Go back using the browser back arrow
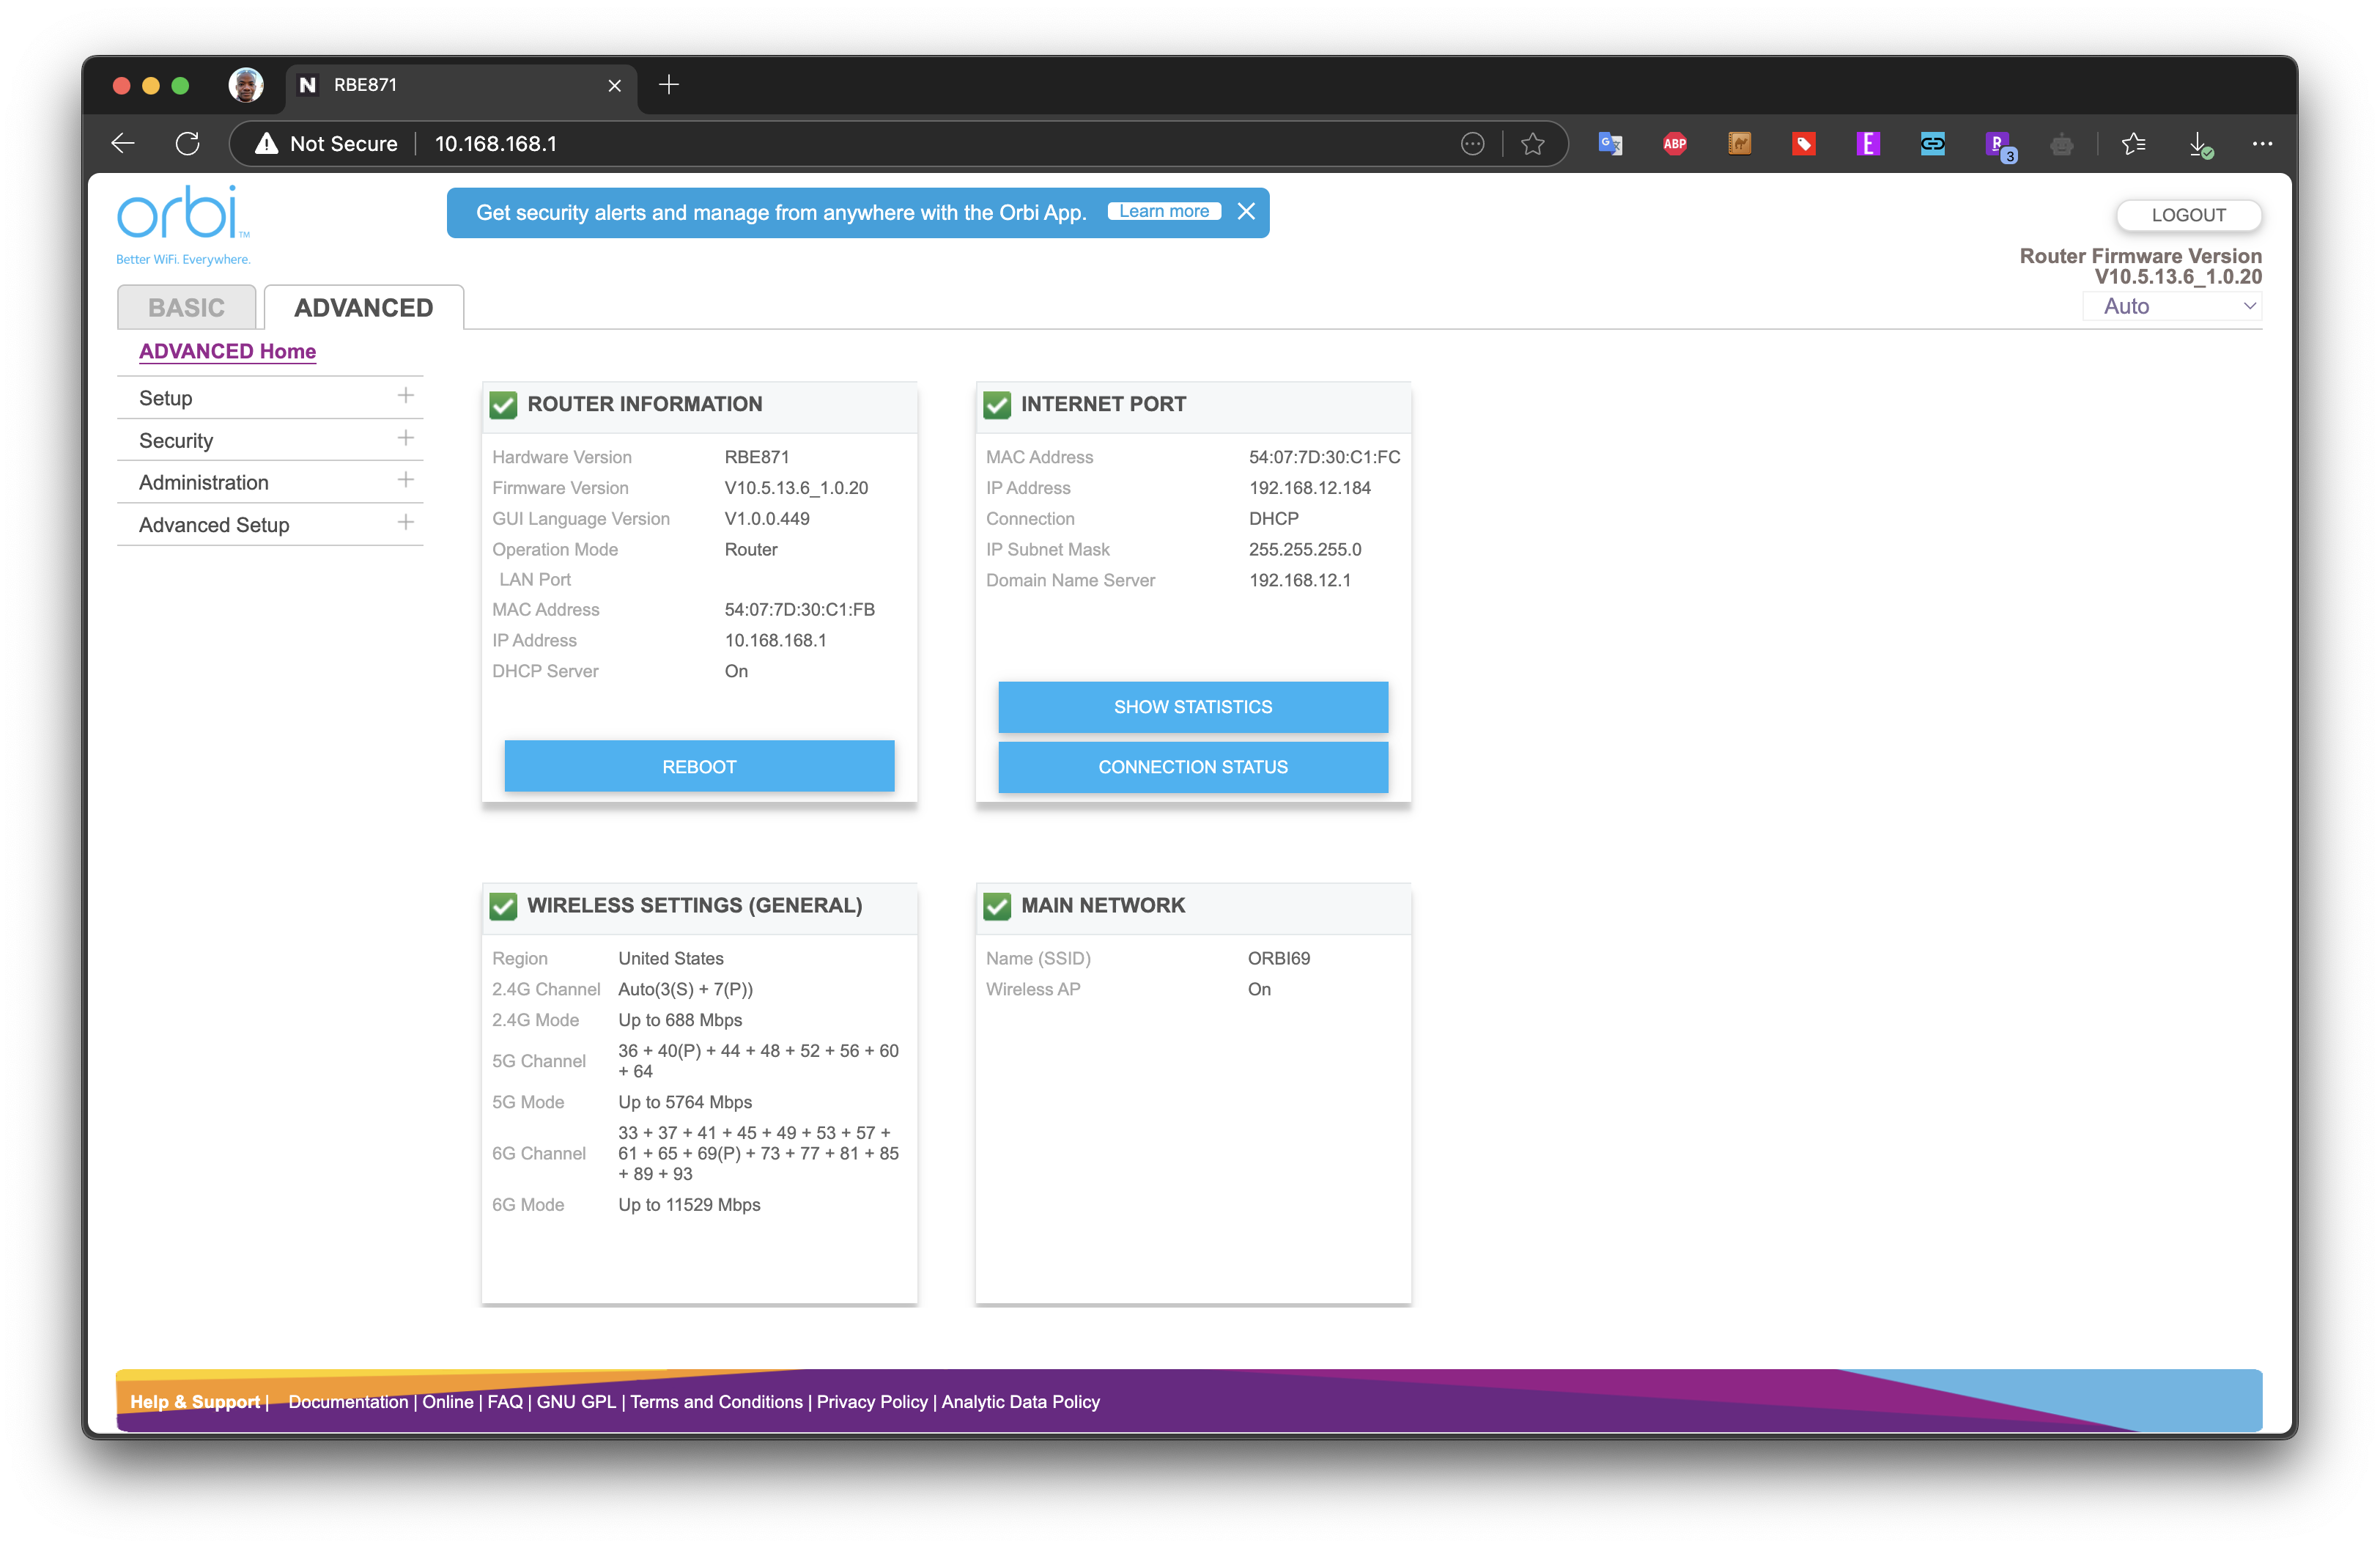 (x=122, y=144)
